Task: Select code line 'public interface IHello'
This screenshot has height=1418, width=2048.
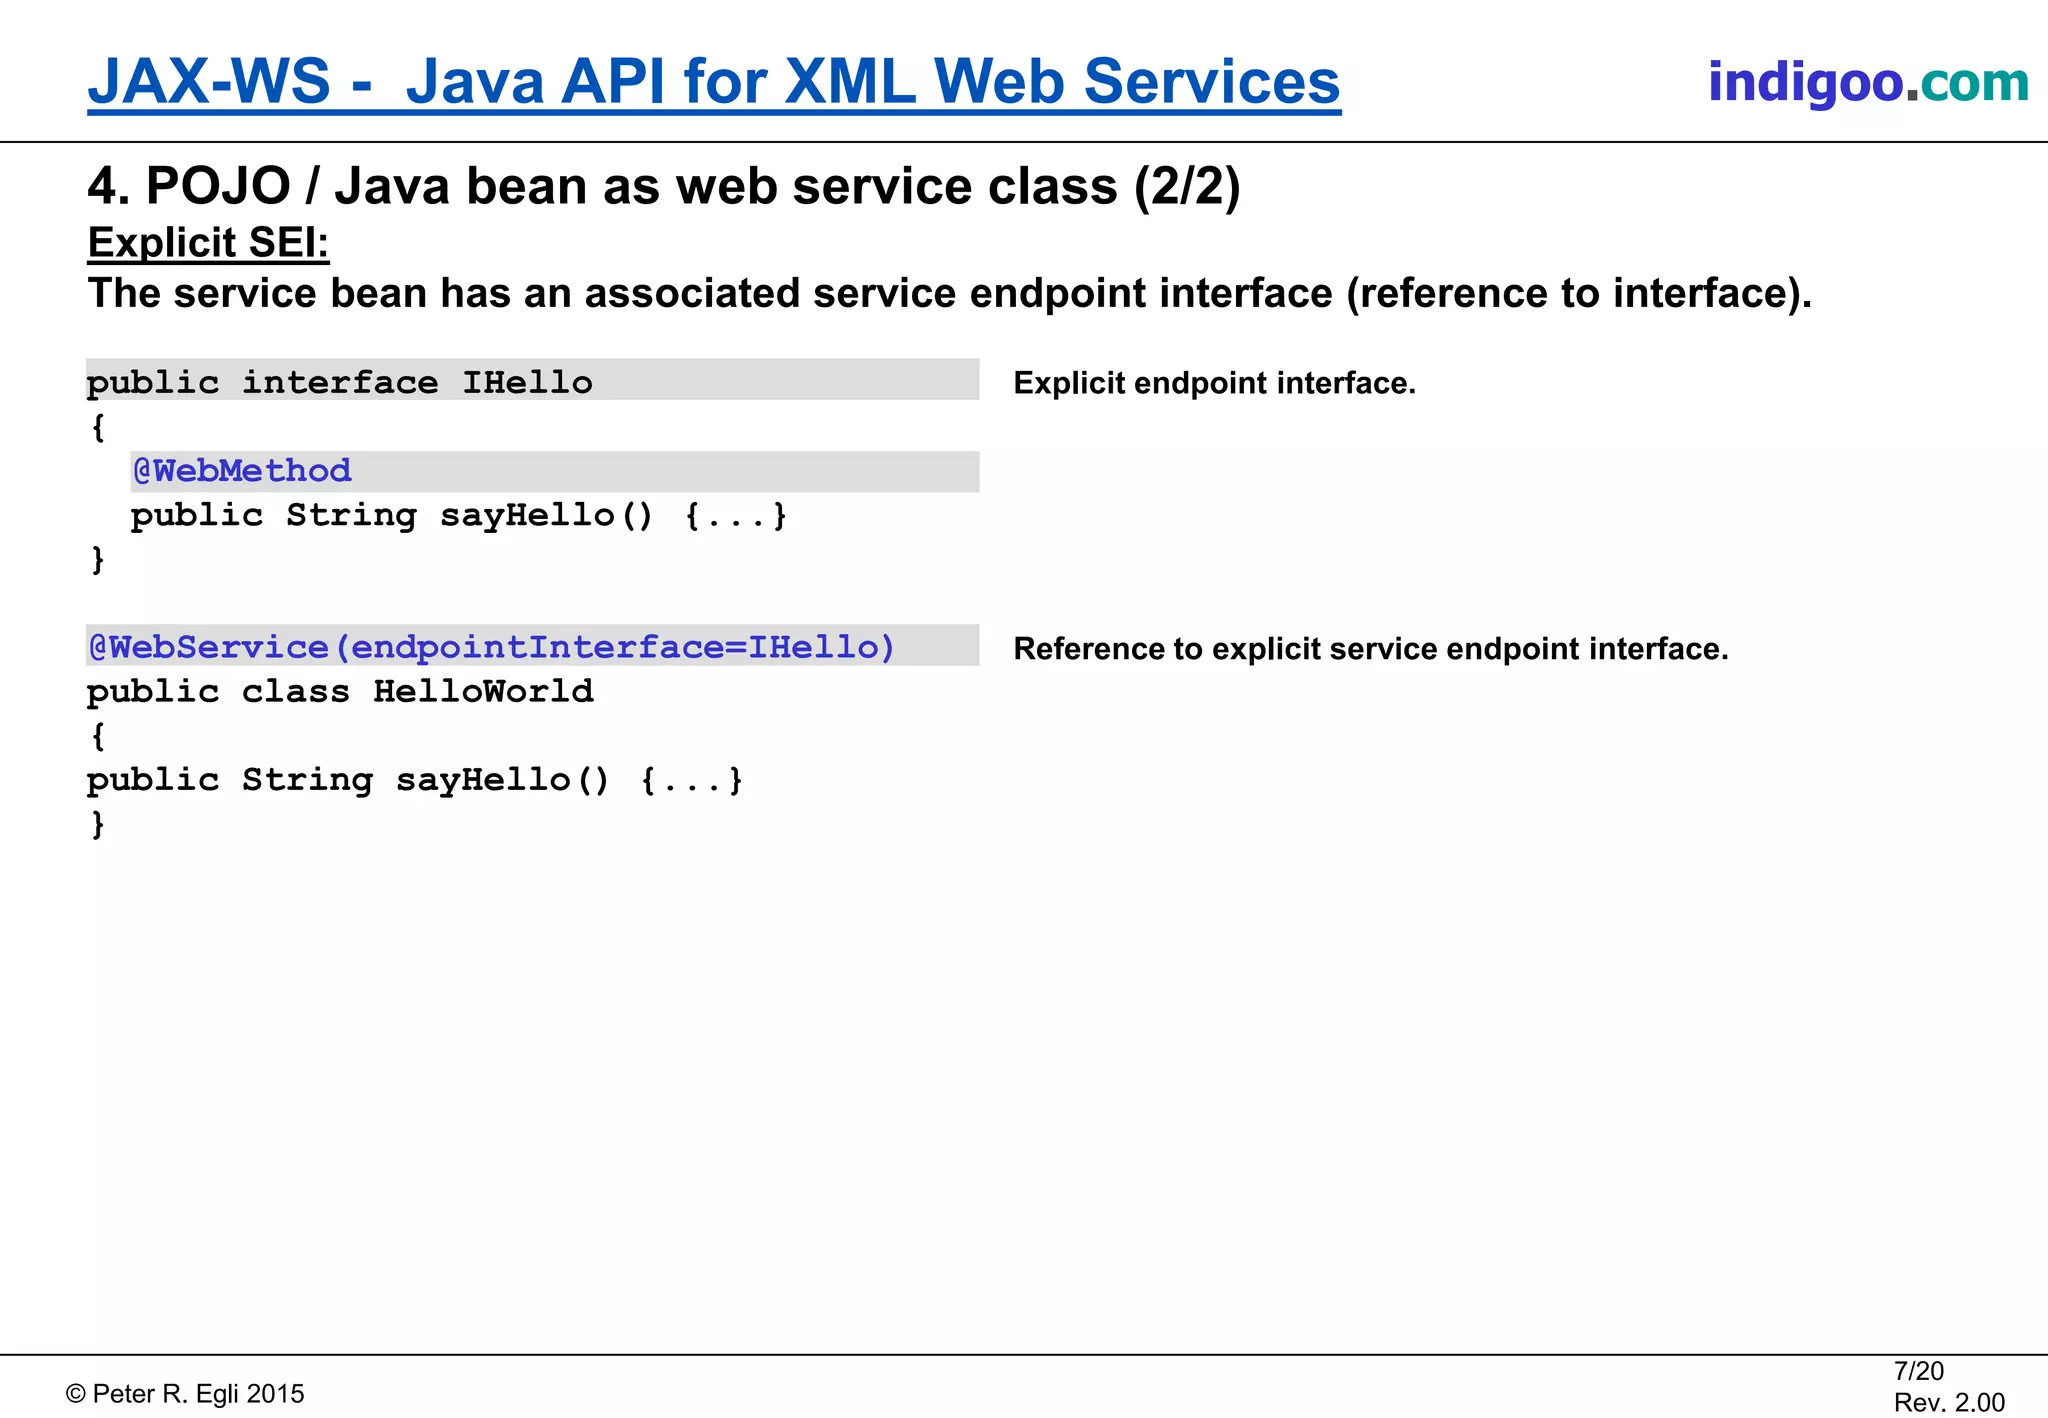Action: tap(340, 382)
